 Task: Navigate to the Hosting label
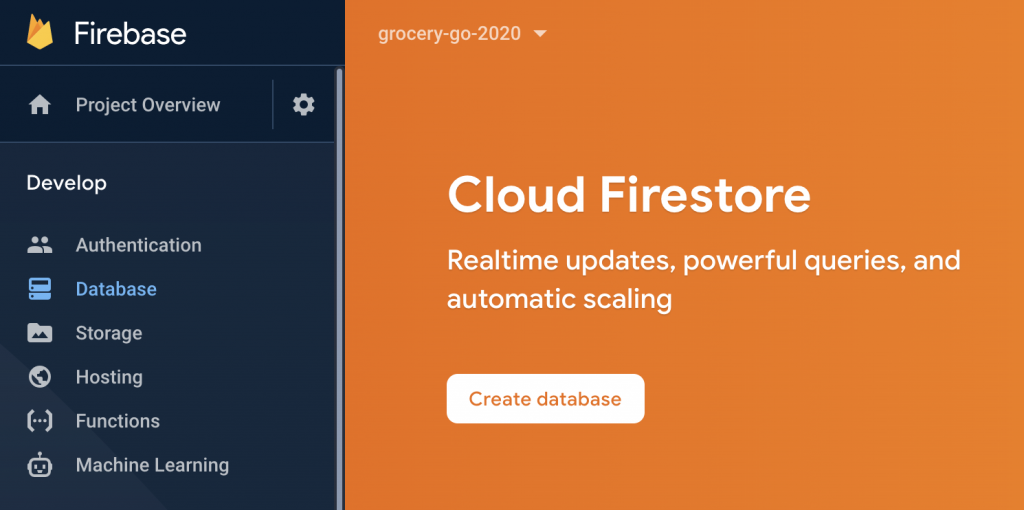109,377
